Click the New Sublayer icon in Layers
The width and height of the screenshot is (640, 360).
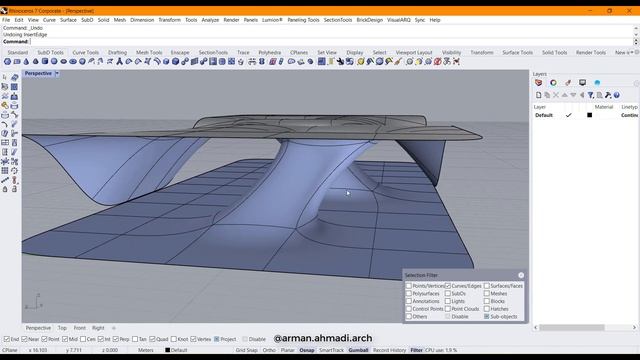[547, 95]
